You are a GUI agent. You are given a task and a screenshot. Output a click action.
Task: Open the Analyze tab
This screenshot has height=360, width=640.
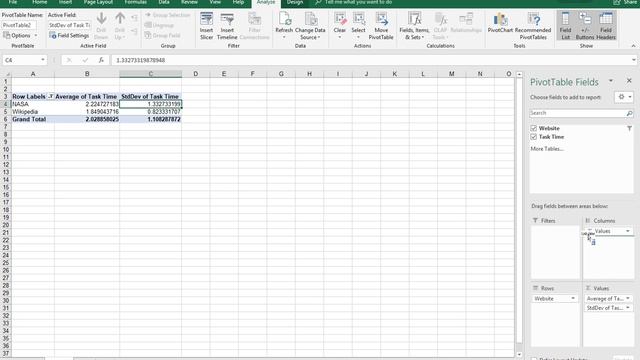coord(266,2)
